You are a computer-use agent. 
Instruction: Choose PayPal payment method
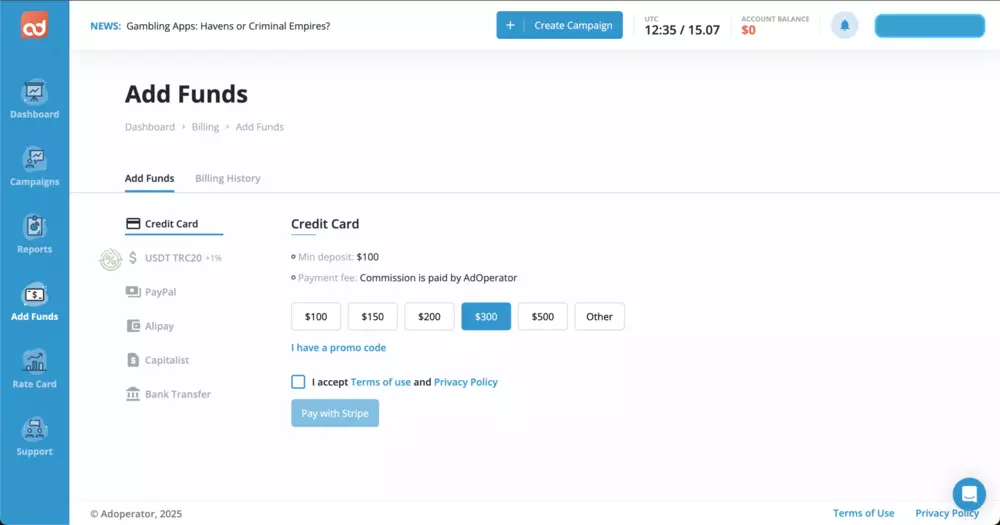pyautogui.click(x=151, y=292)
